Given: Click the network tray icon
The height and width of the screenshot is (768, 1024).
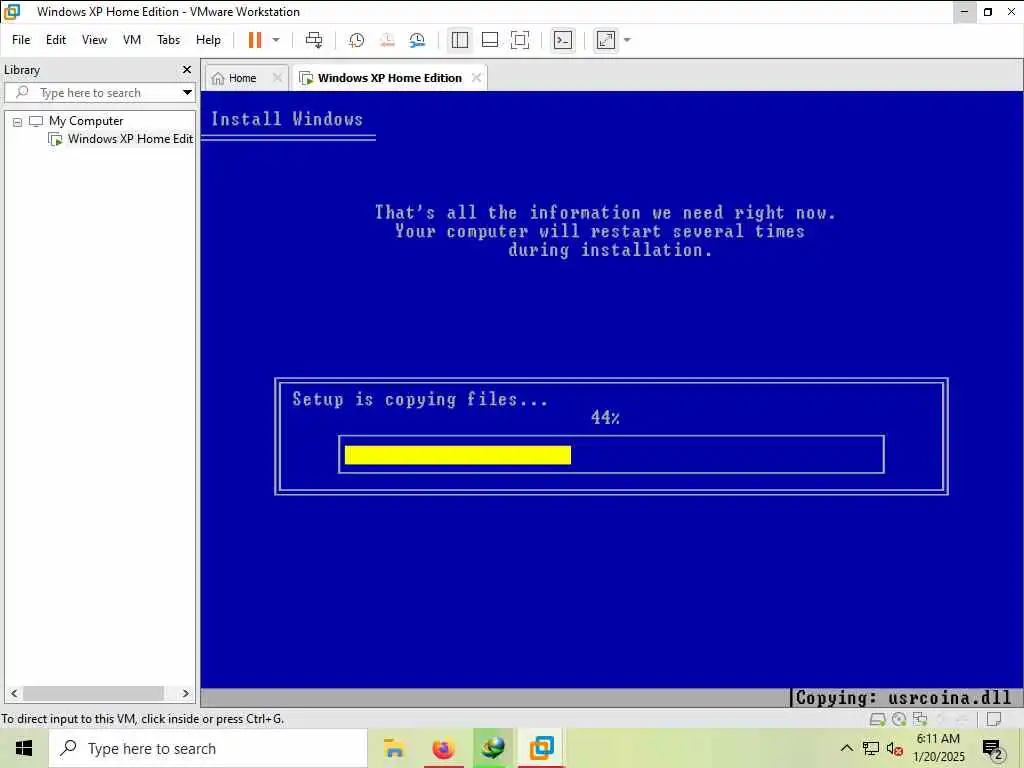Looking at the screenshot, I should pyautogui.click(x=871, y=748).
